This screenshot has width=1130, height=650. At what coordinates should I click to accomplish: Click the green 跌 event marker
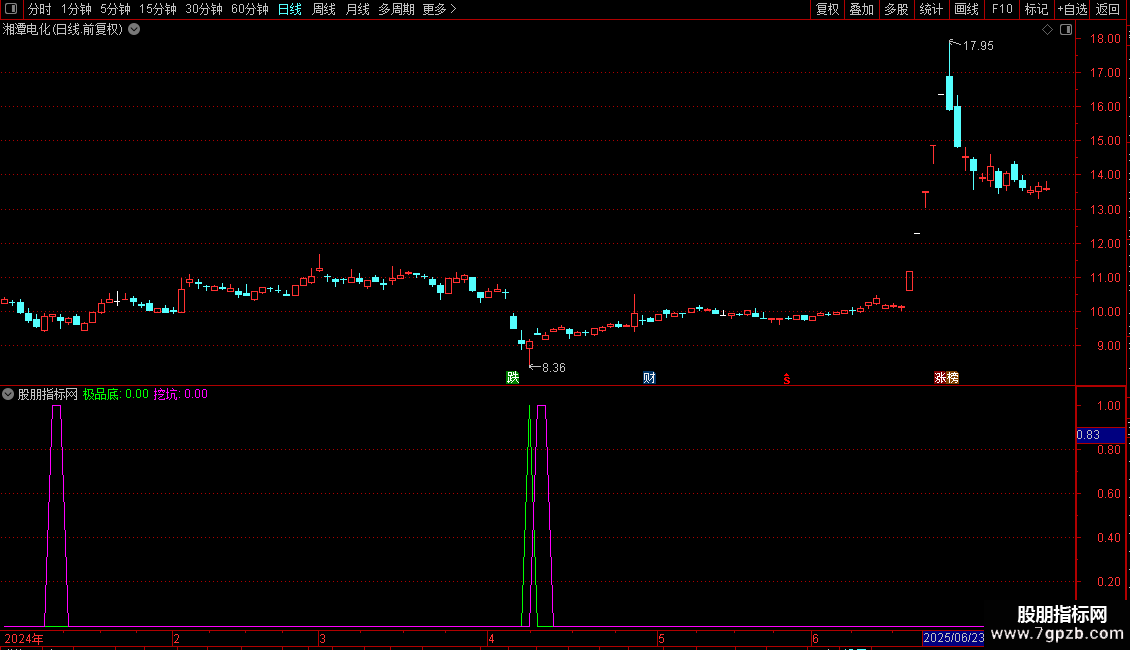(x=512, y=378)
